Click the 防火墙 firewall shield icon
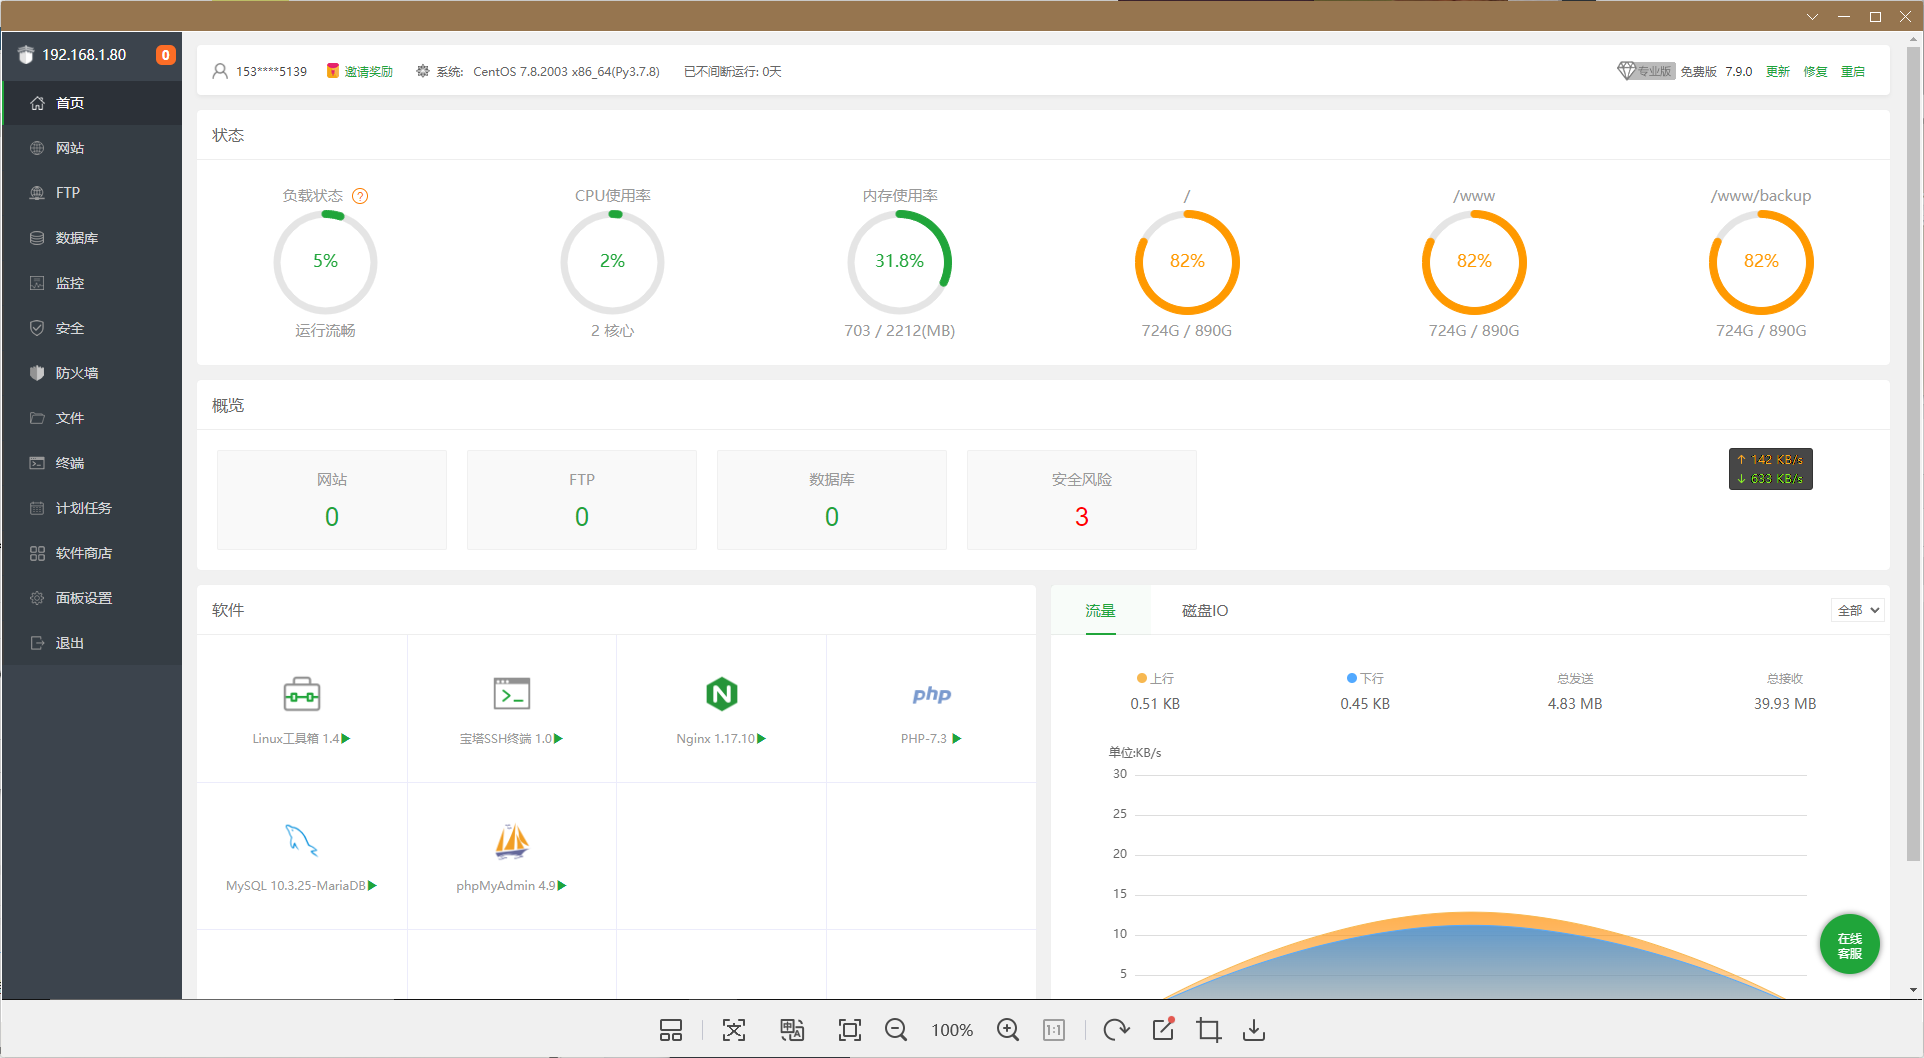Image resolution: width=1924 pixels, height=1058 pixels. [37, 373]
